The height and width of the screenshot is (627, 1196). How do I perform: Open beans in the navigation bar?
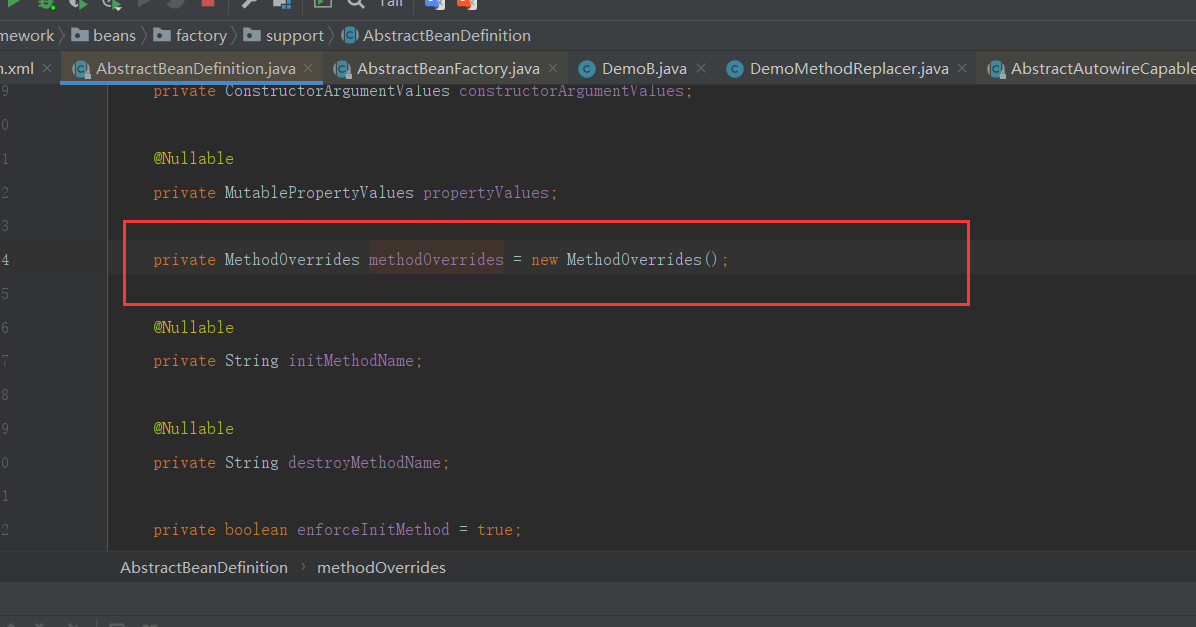(114, 35)
